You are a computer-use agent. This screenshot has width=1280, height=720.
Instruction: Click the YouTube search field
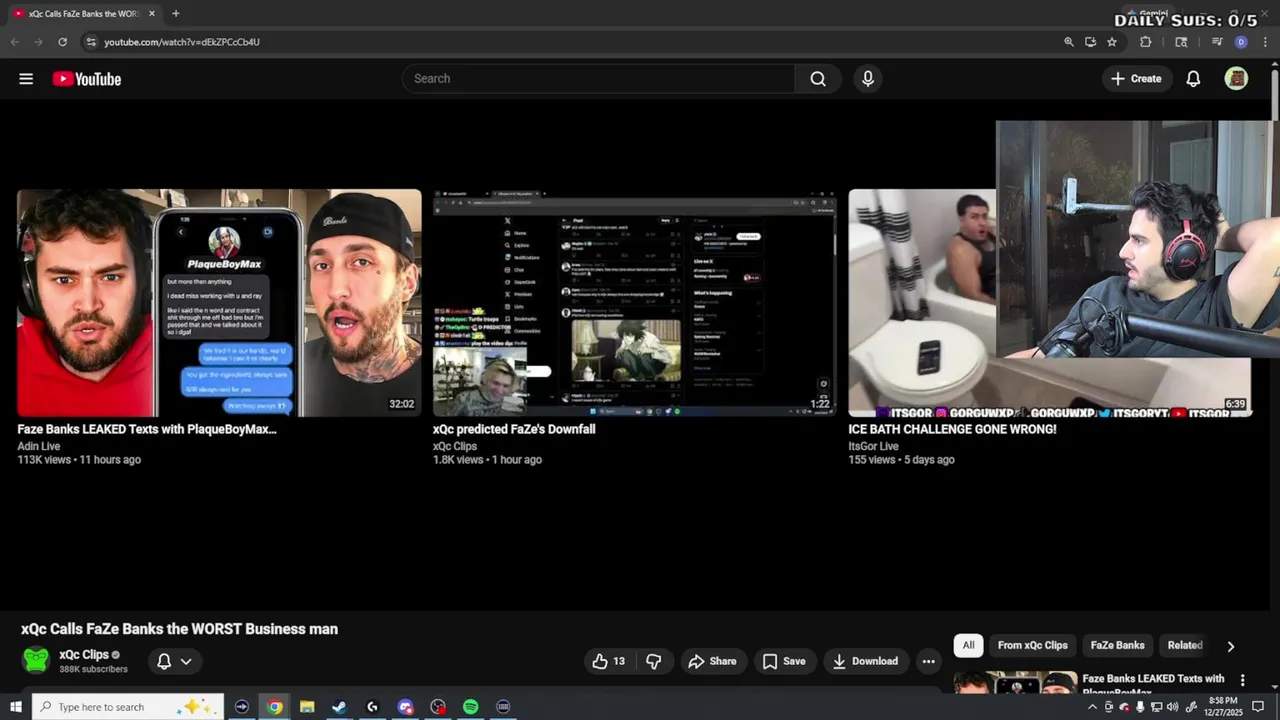coord(598,79)
